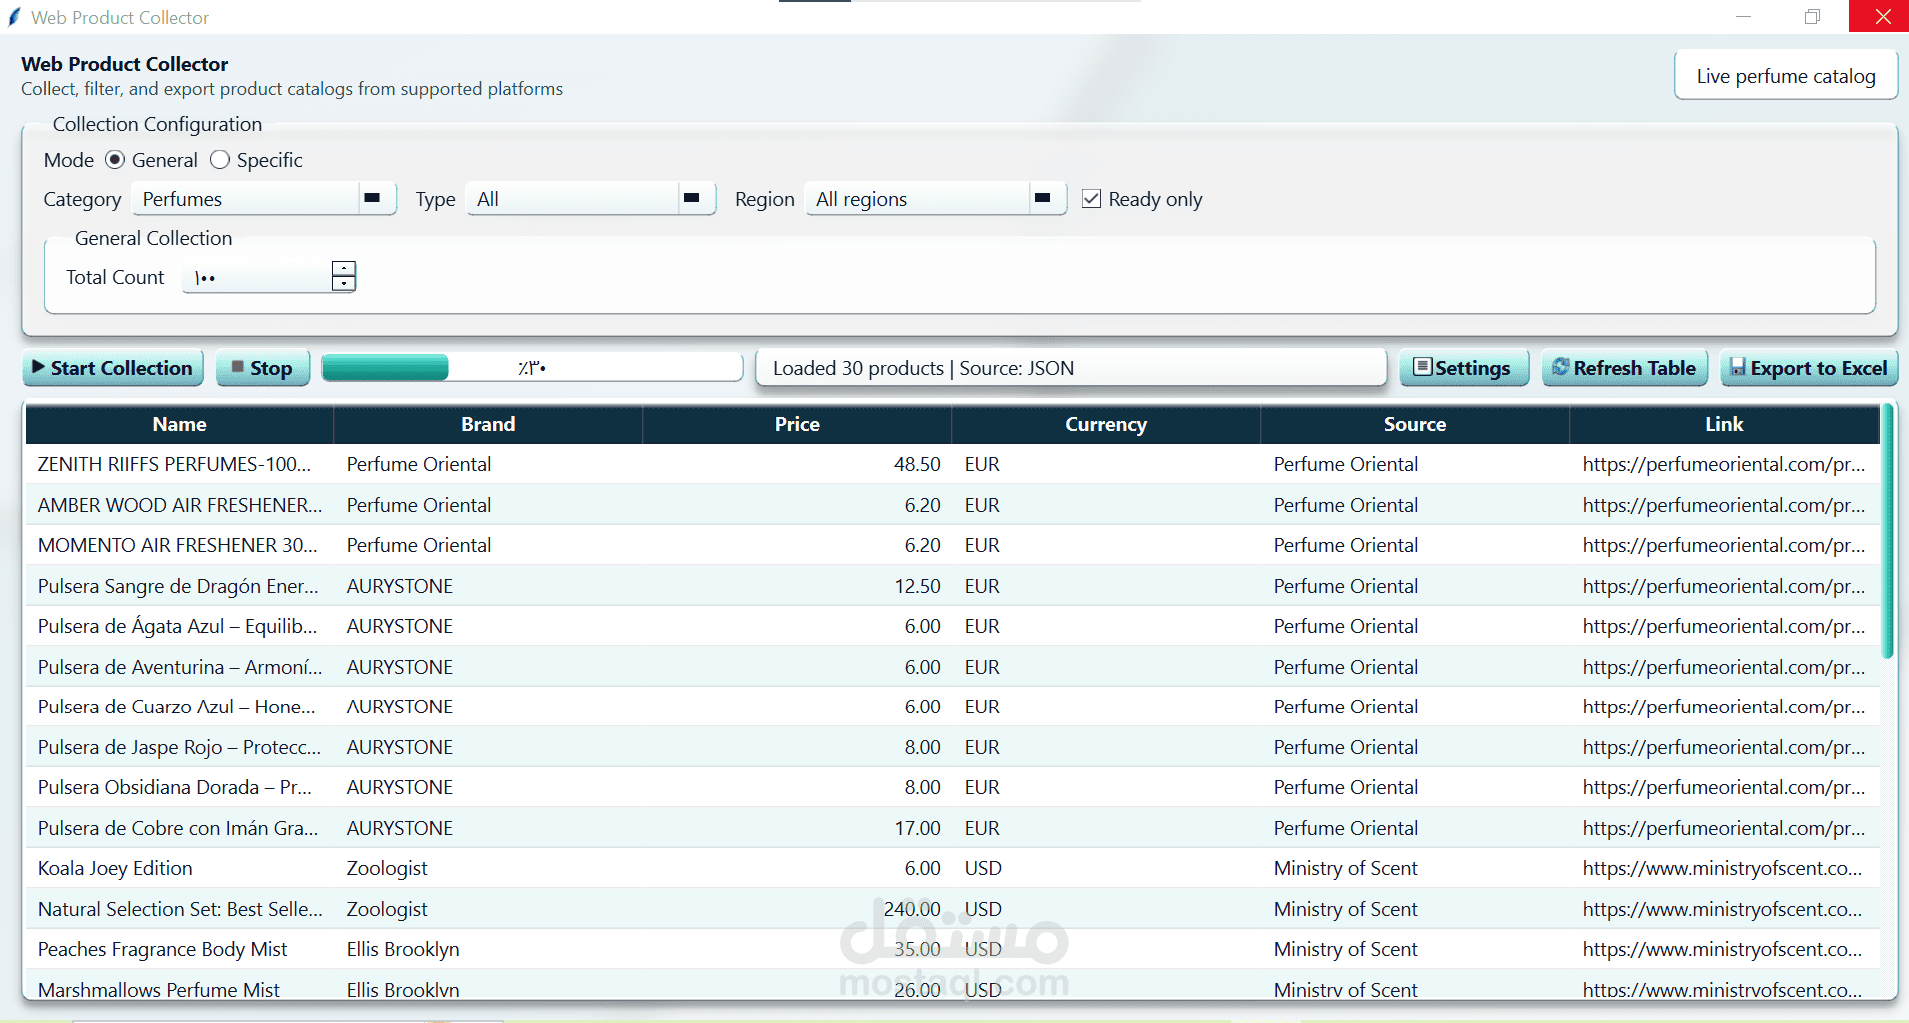Click the table's vertical scrollbar thumb
This screenshot has height=1023, width=1909.
[x=1888, y=530]
